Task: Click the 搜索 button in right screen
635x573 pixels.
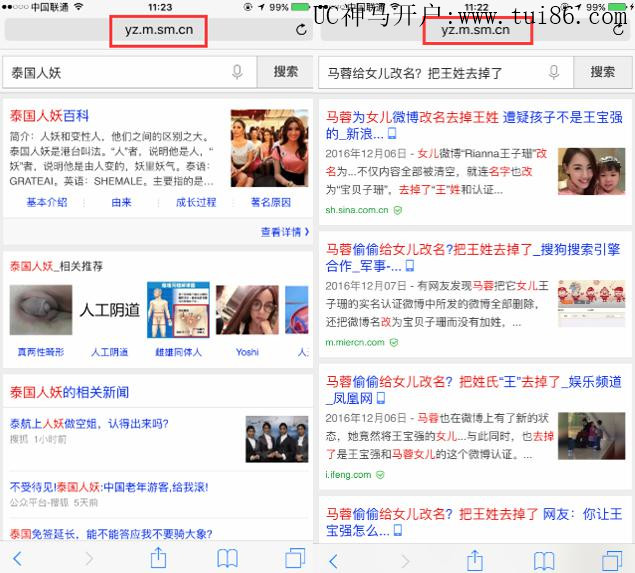Action: coord(603,72)
